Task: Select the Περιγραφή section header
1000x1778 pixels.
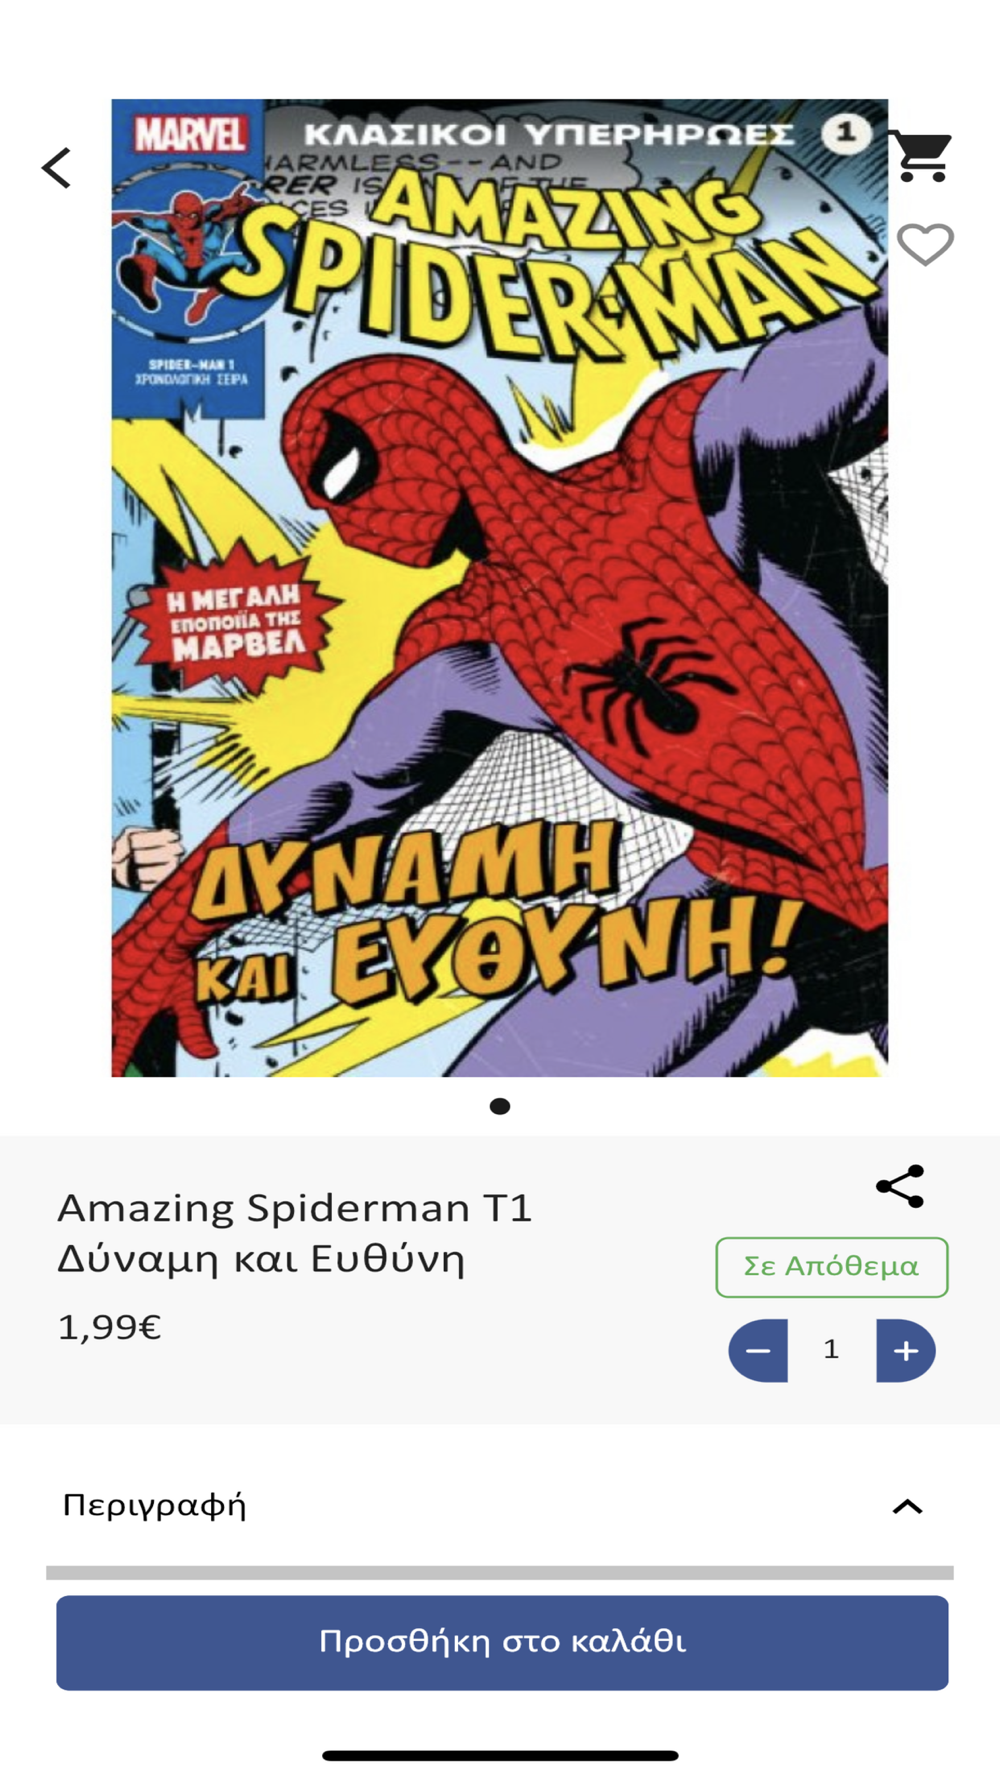Action: 499,1505
